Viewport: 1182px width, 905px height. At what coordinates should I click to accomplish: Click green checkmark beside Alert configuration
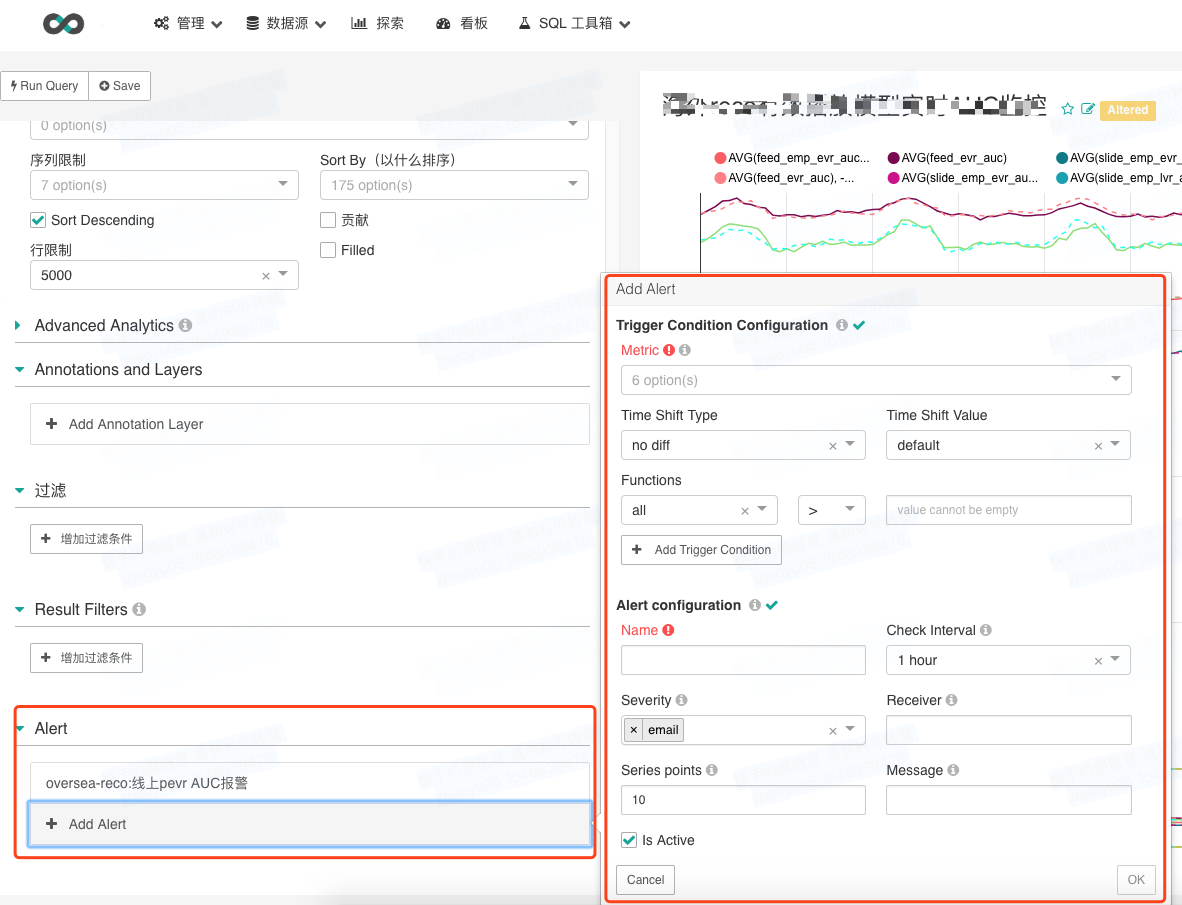click(x=772, y=605)
